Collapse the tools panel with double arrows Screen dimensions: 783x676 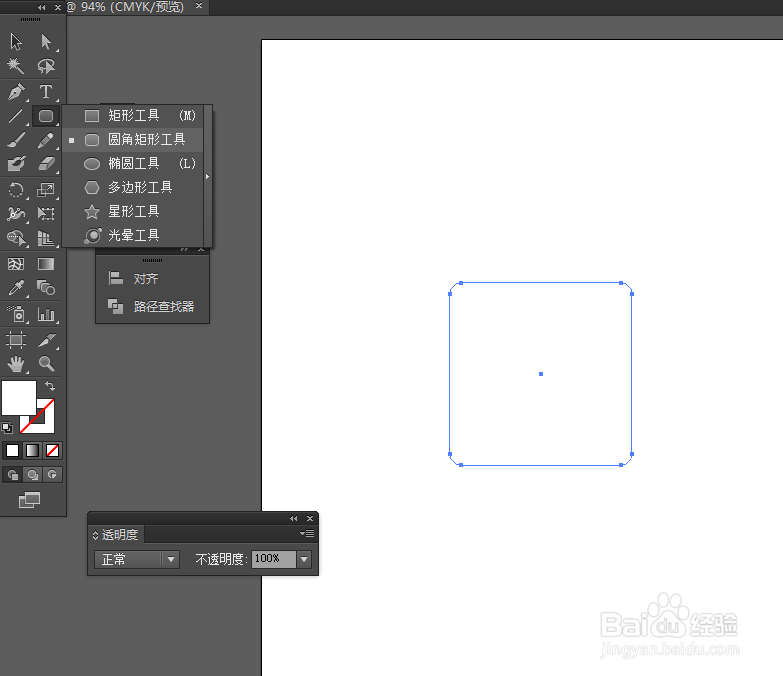[x=41, y=7]
